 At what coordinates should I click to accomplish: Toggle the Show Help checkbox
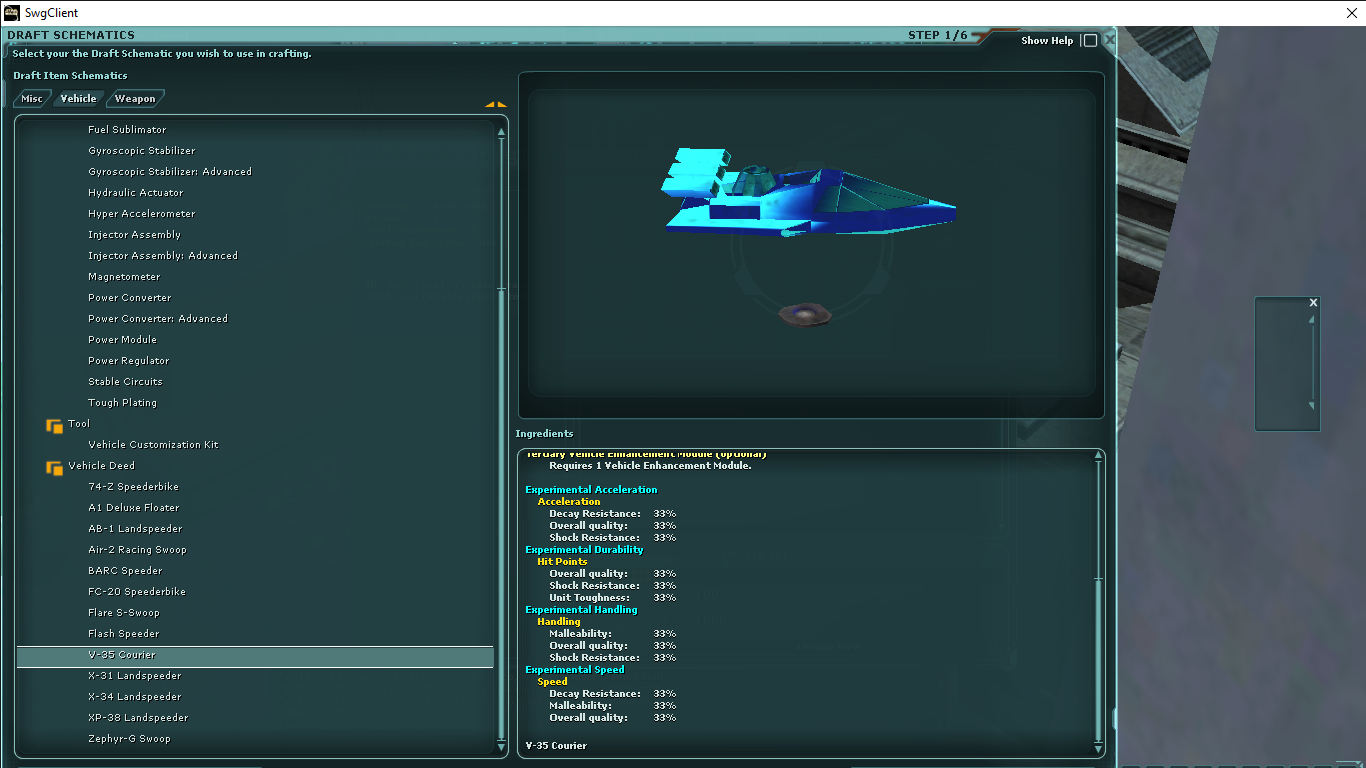pyautogui.click(x=1090, y=40)
